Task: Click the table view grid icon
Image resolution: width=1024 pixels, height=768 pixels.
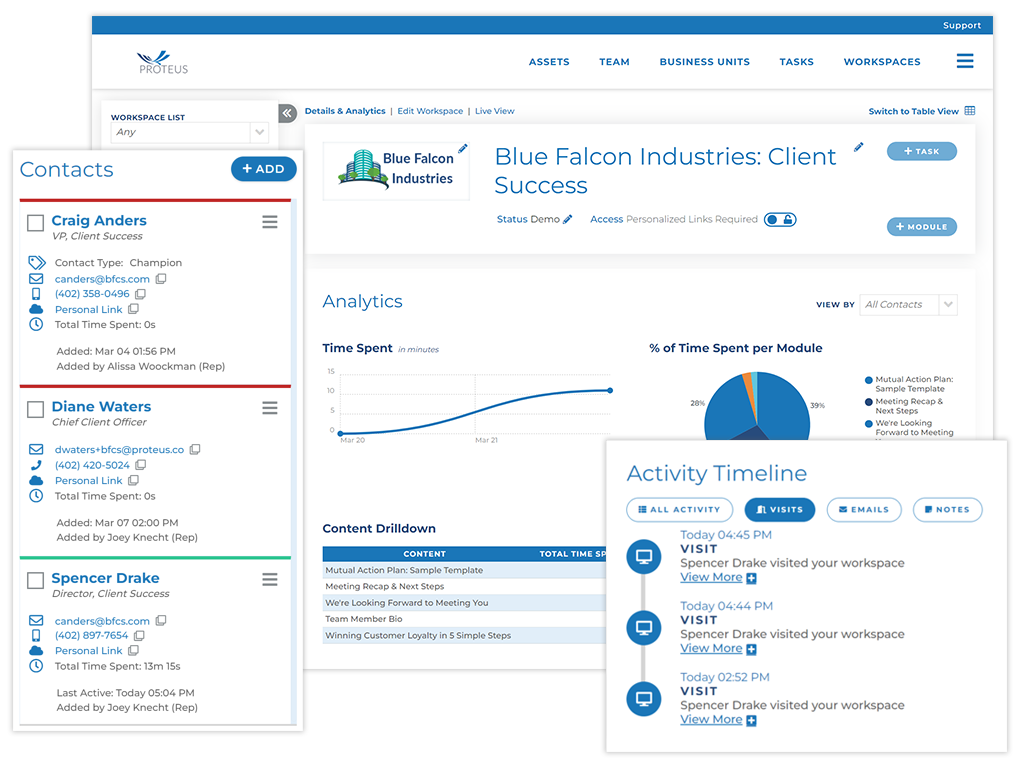Action: click(x=970, y=111)
